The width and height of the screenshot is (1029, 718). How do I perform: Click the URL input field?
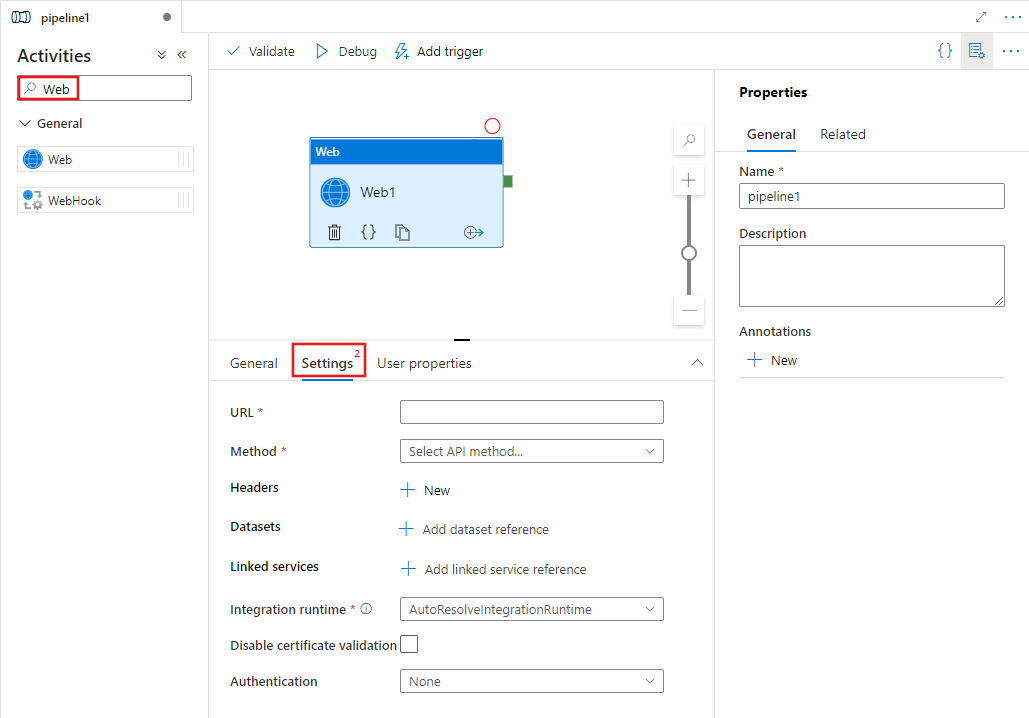tap(531, 411)
